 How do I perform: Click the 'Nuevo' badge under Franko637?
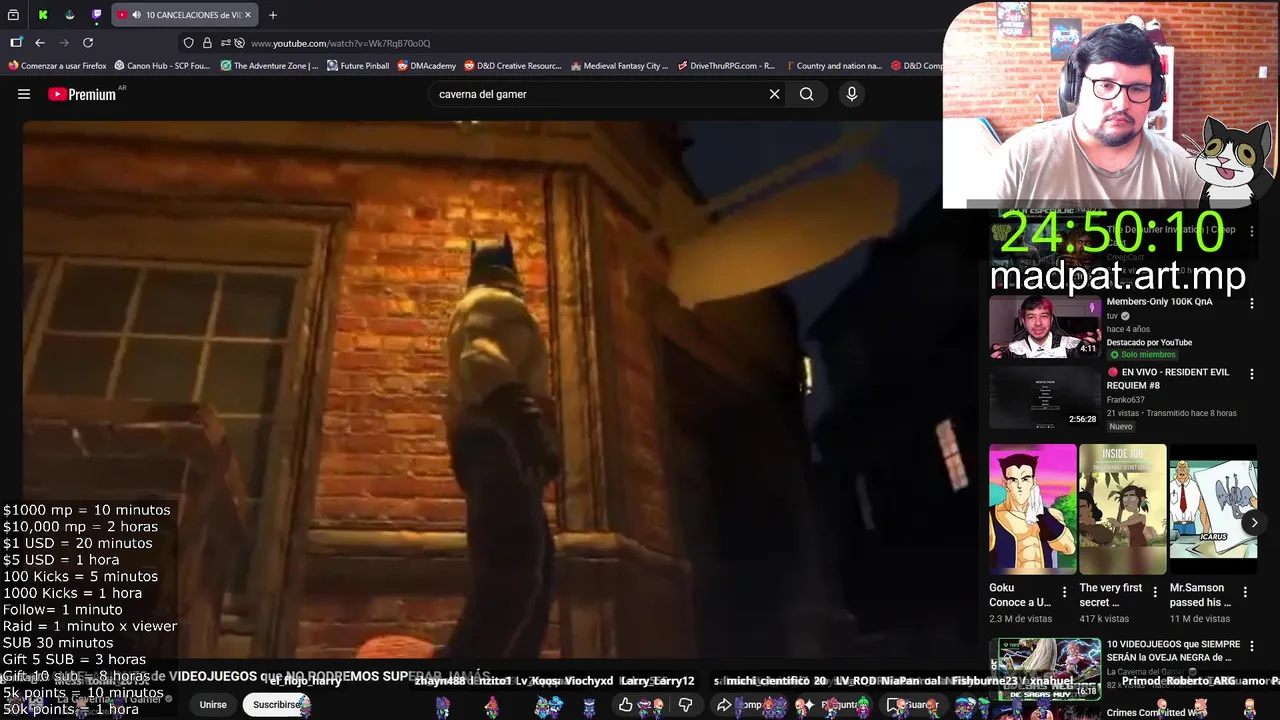pyautogui.click(x=1120, y=426)
